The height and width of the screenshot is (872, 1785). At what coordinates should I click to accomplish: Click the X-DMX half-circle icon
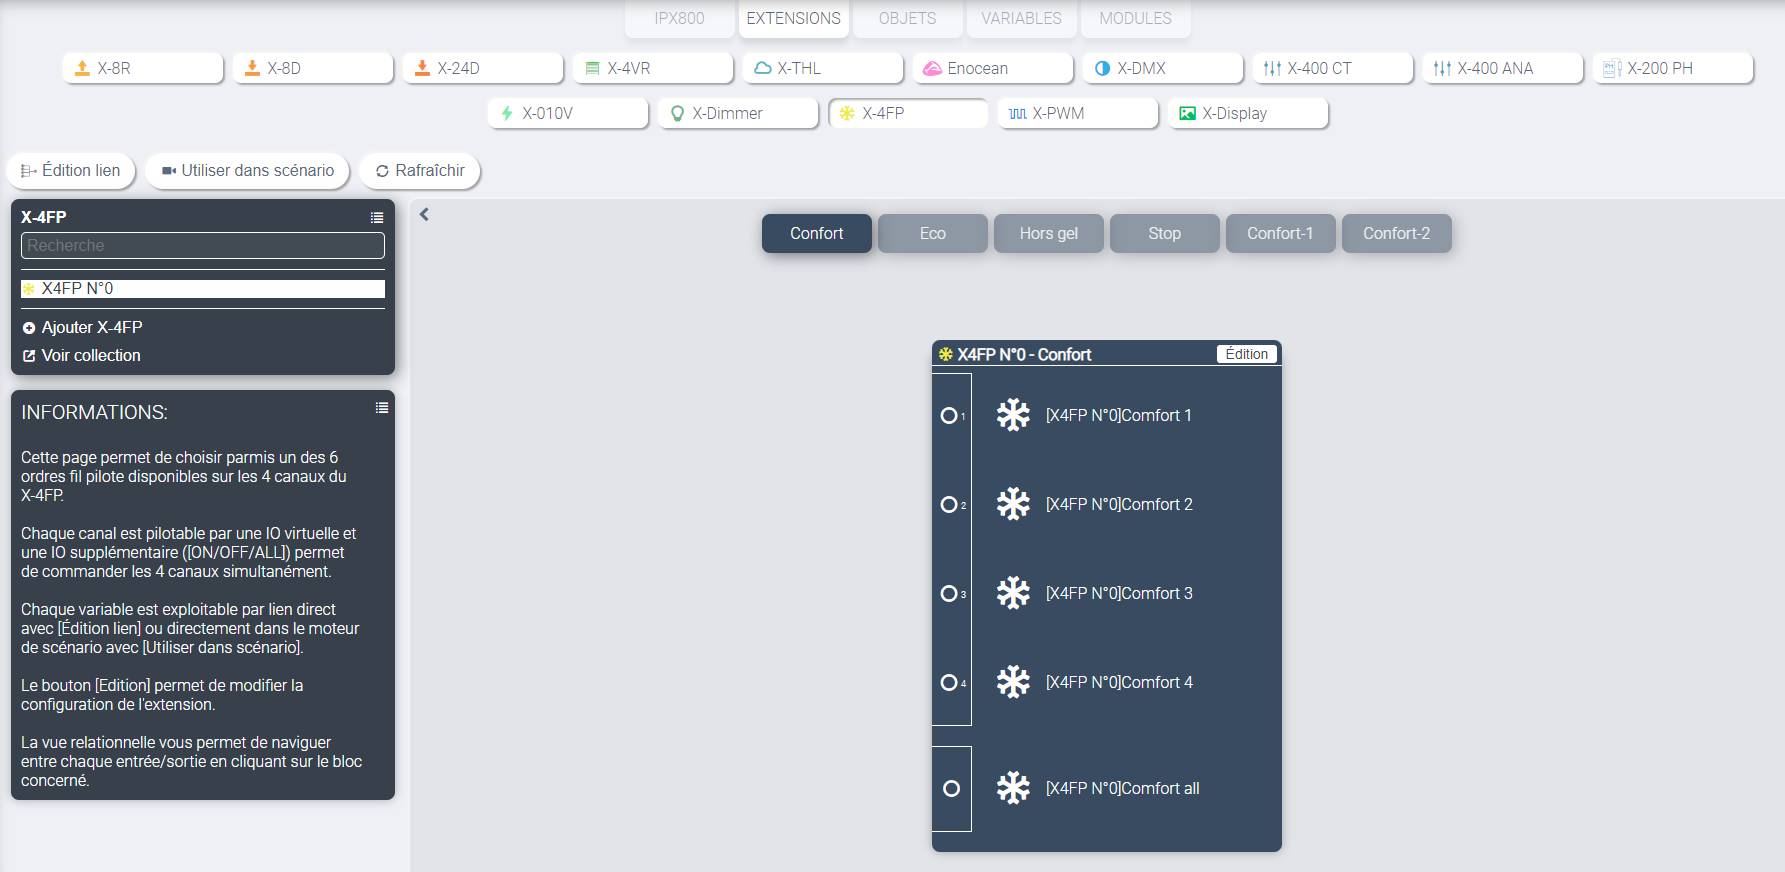(x=1102, y=68)
